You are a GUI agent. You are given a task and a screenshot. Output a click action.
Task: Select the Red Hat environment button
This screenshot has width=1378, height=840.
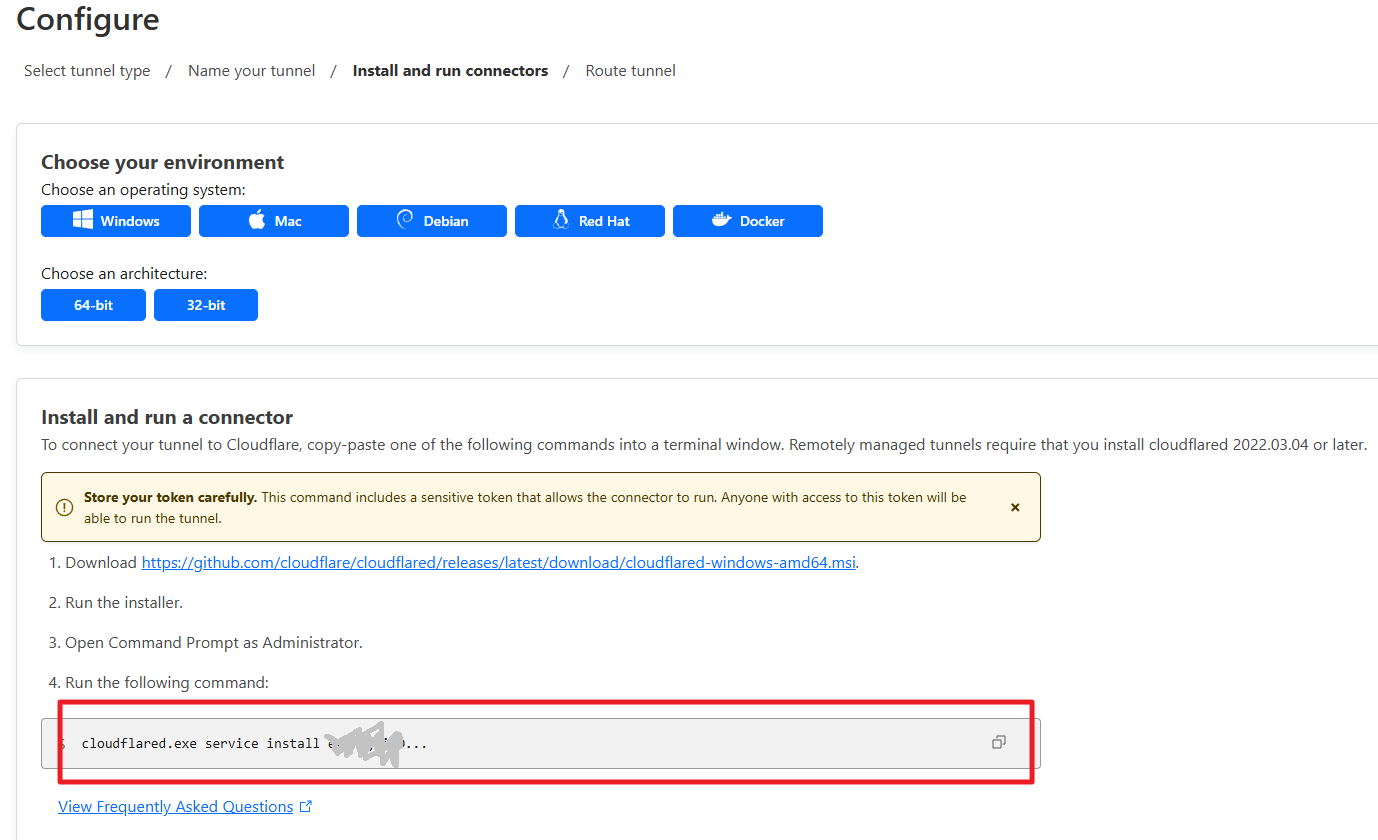click(590, 221)
